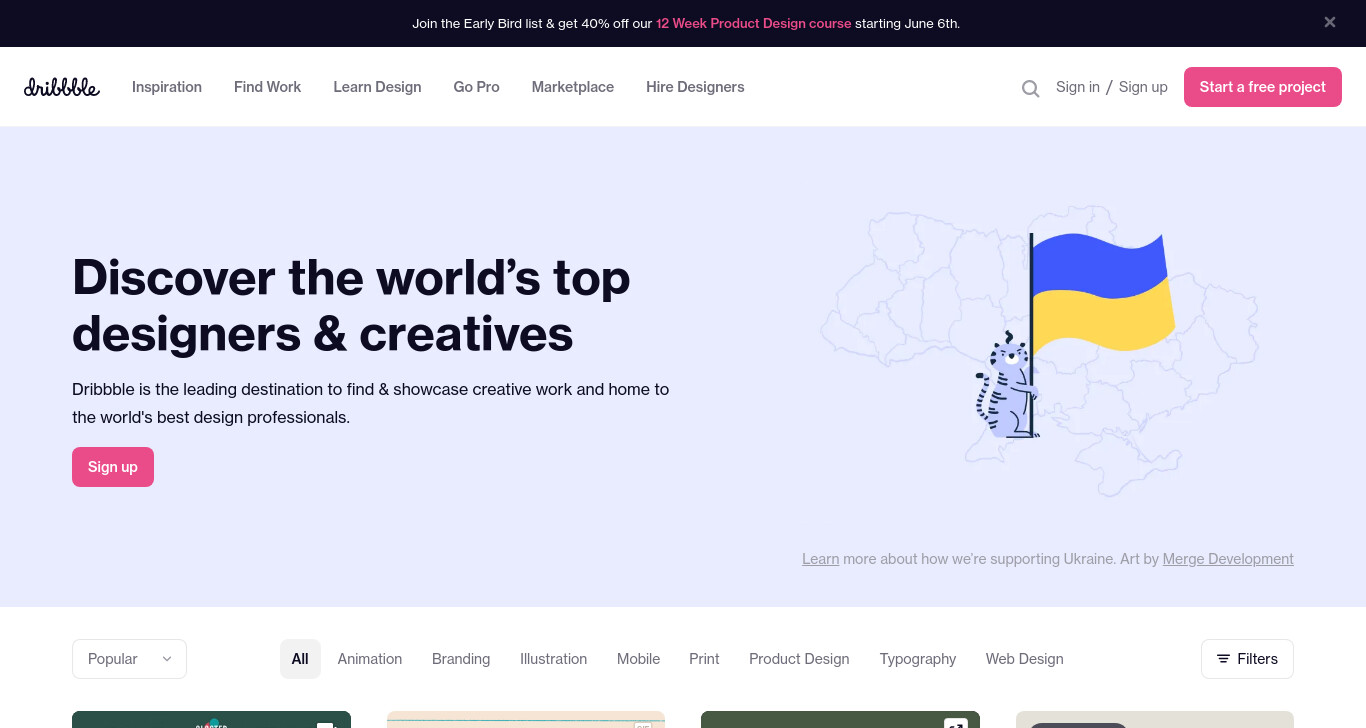Expand the Popular sort dropdown

point(129,659)
